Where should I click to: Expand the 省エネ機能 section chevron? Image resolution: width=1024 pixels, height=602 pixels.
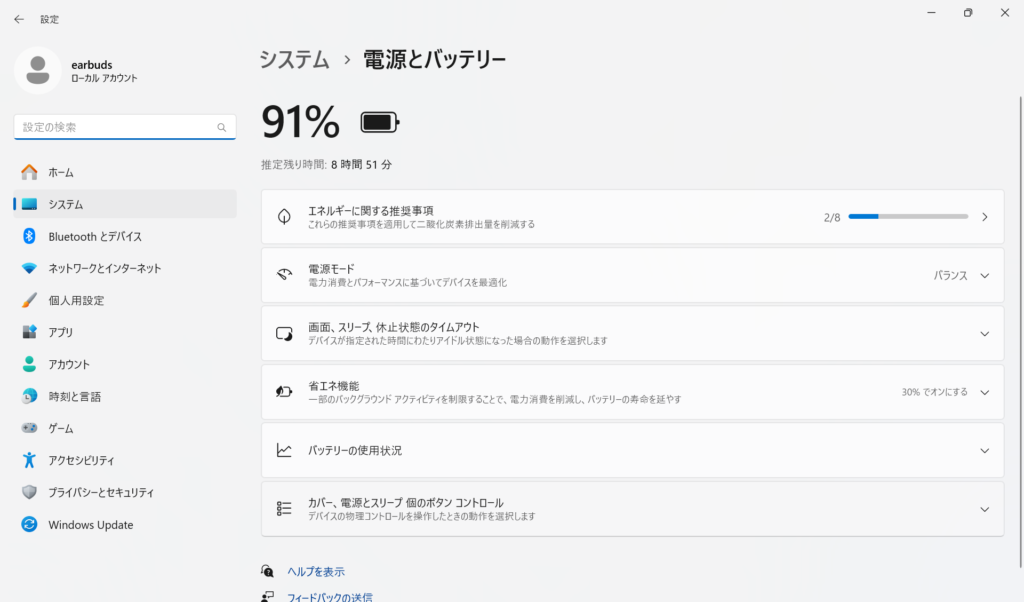click(x=984, y=393)
